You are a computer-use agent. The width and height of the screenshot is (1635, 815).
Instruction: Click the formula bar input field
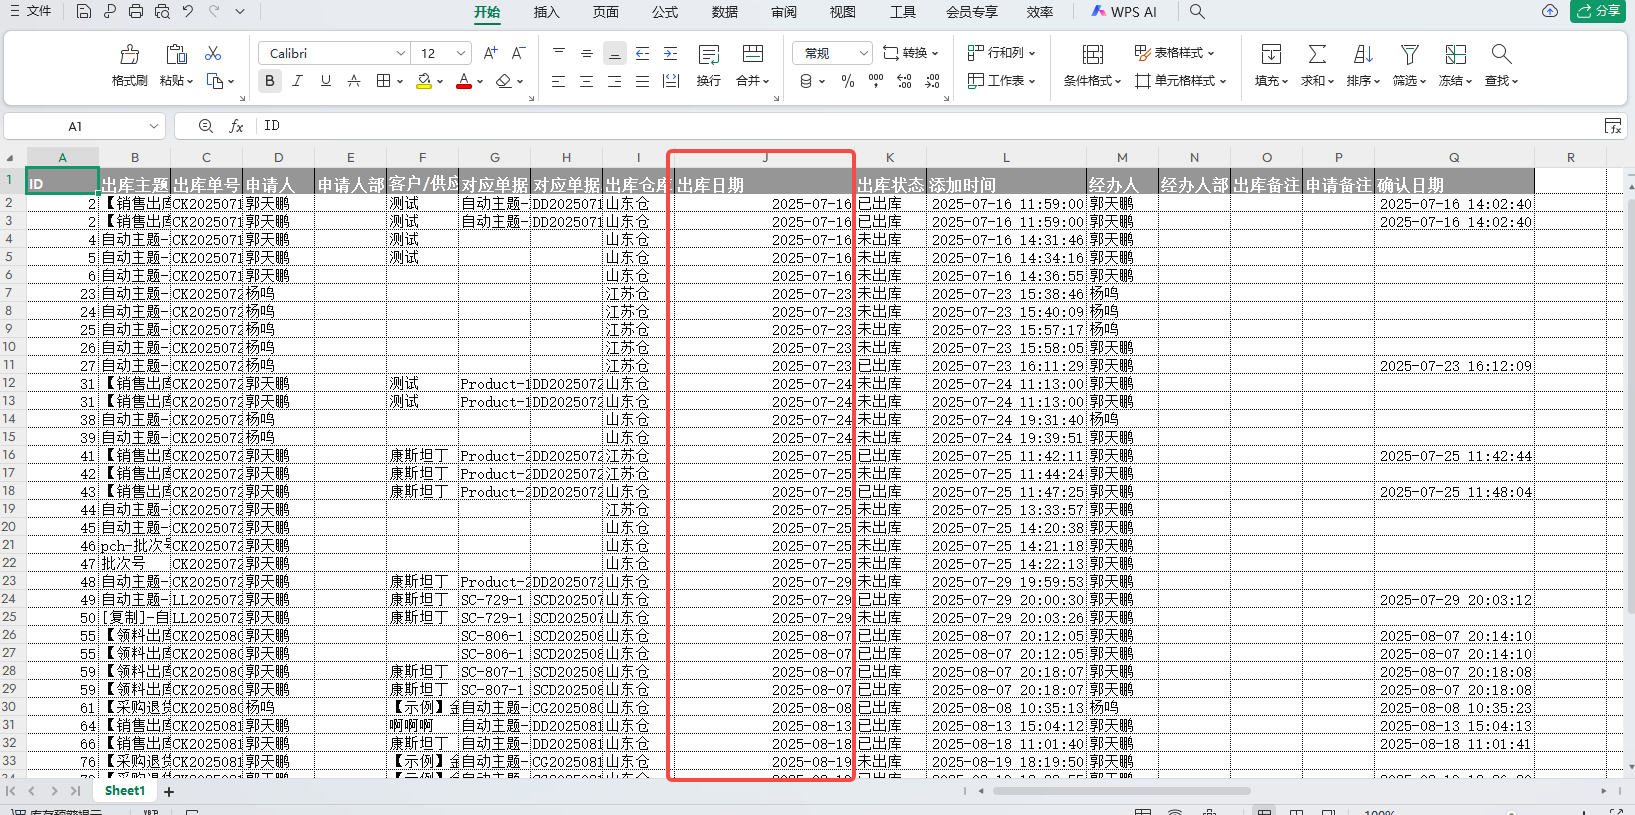(x=900, y=126)
